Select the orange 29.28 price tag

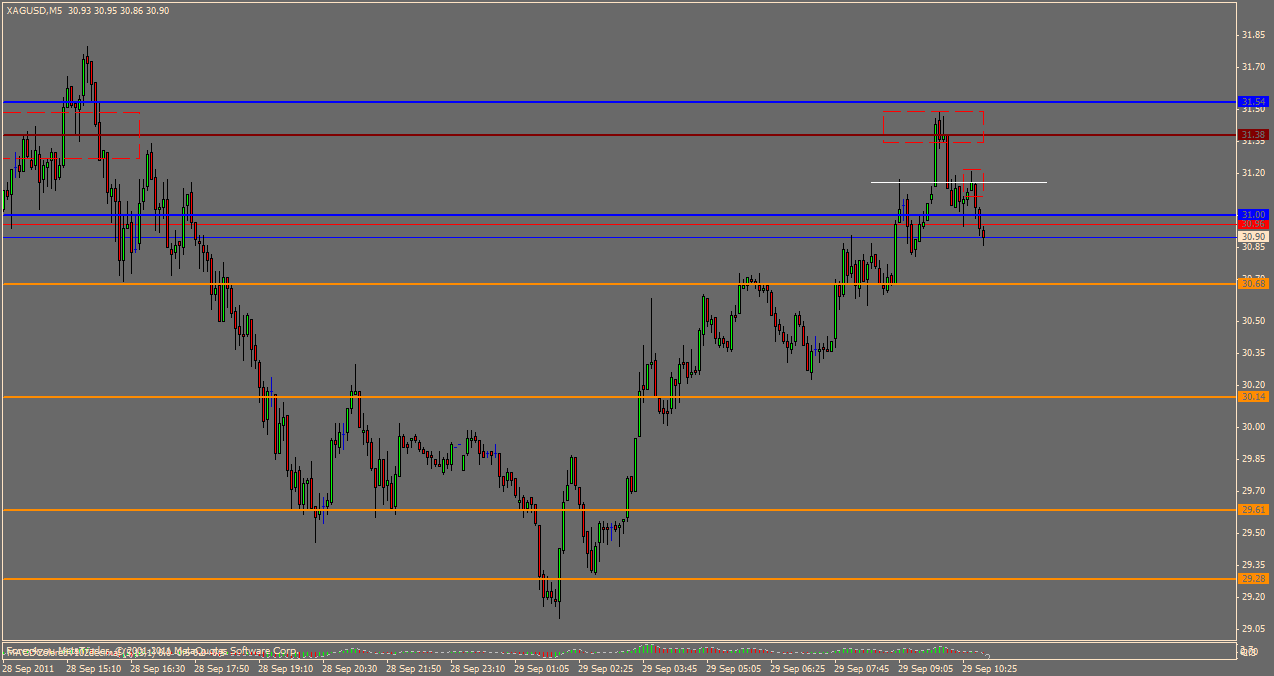pos(1253,579)
